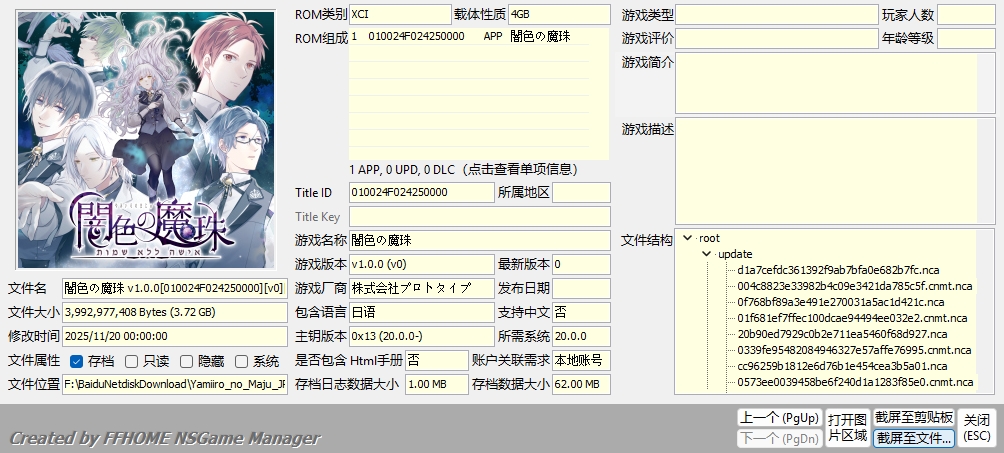Click the 主钥版本 field 0x13 (20.0.0-)
Screen dimensions: 1004x453
coord(422,336)
